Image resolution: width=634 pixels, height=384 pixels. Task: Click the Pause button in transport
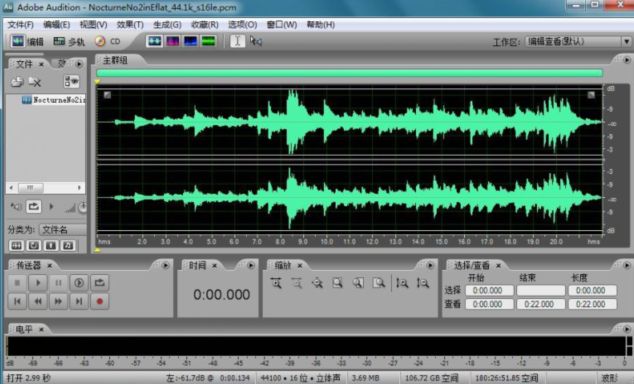(58, 283)
